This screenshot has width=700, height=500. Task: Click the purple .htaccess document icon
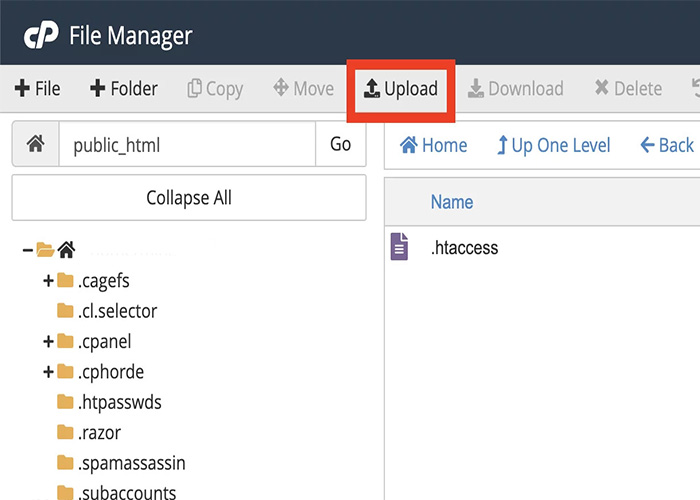point(400,246)
